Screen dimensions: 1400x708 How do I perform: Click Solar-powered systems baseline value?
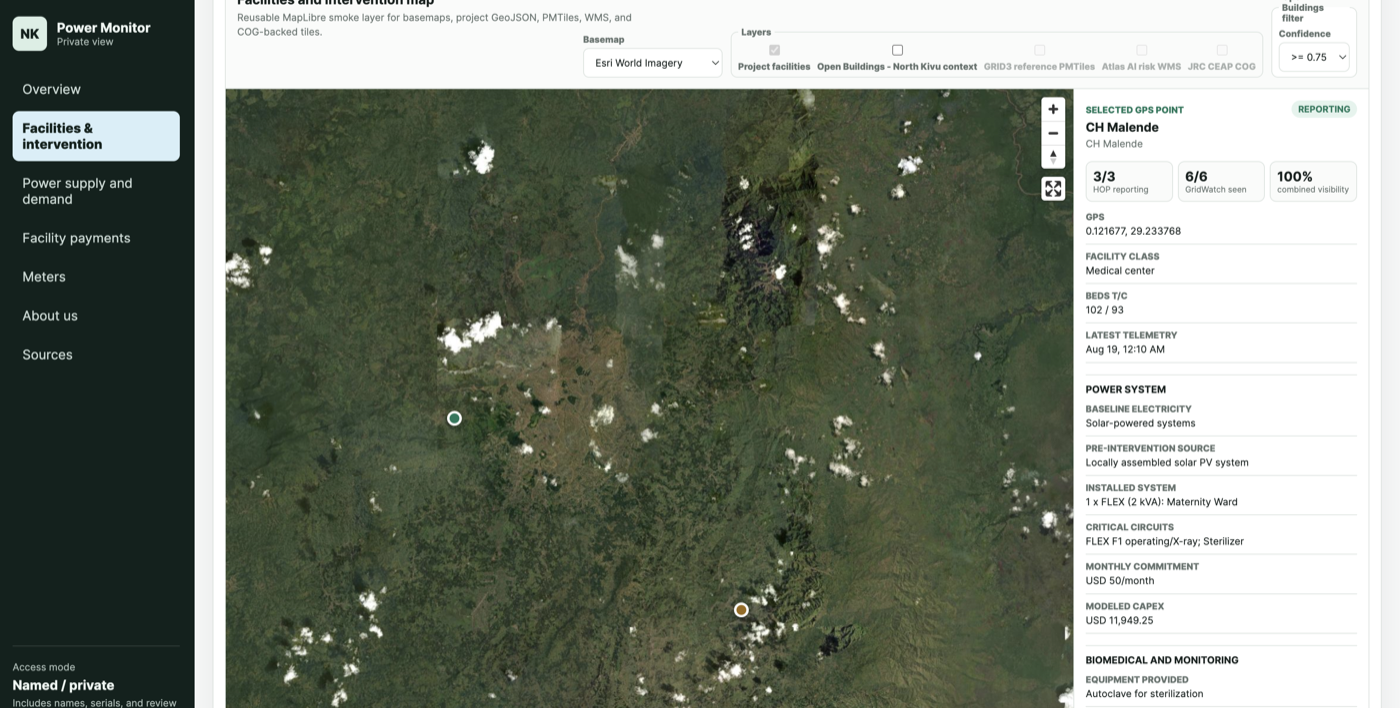click(x=1140, y=423)
